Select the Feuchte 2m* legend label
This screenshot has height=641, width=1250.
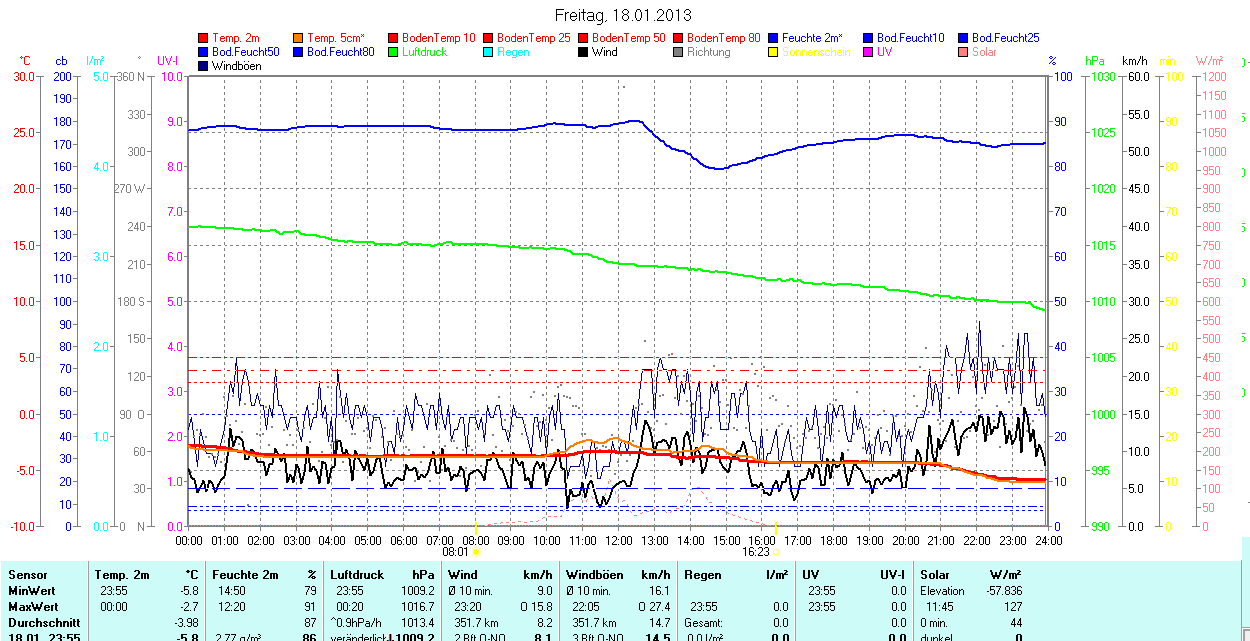pyautogui.click(x=812, y=38)
